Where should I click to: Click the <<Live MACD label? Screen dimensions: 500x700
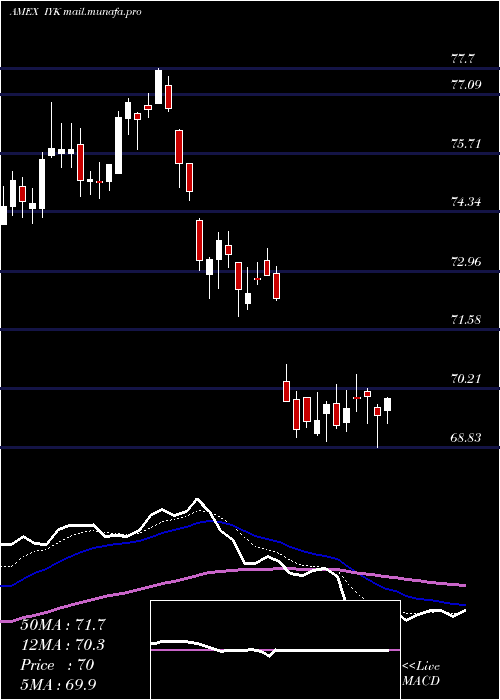click(x=421, y=674)
